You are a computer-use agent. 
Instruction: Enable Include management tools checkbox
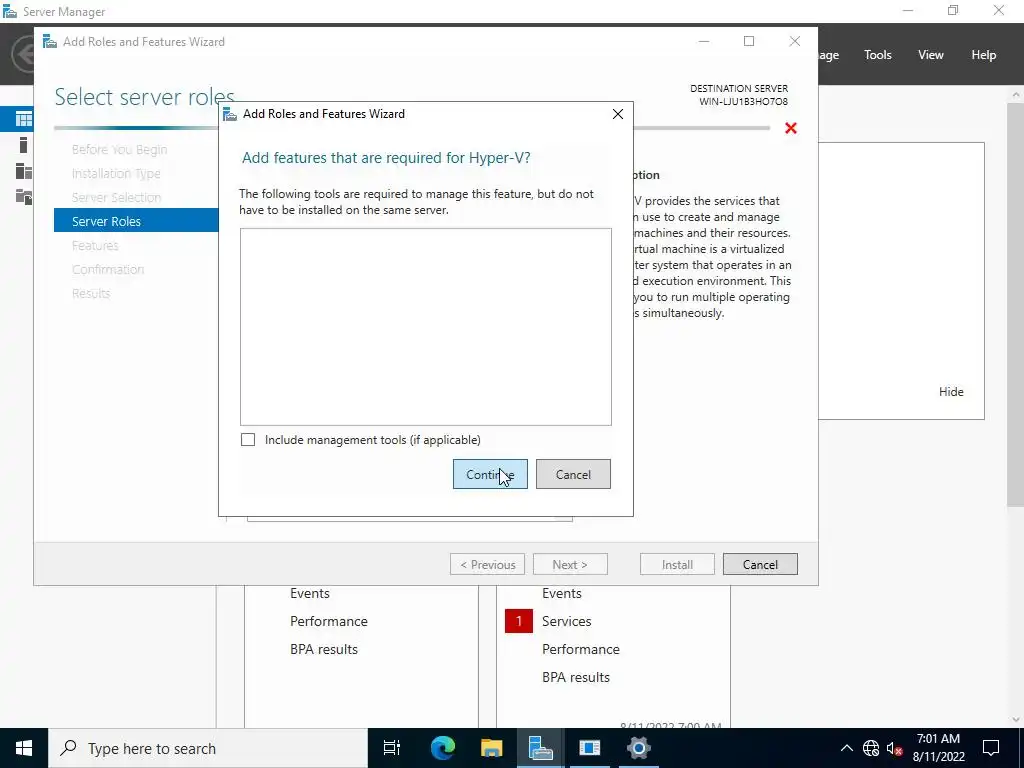click(x=248, y=440)
